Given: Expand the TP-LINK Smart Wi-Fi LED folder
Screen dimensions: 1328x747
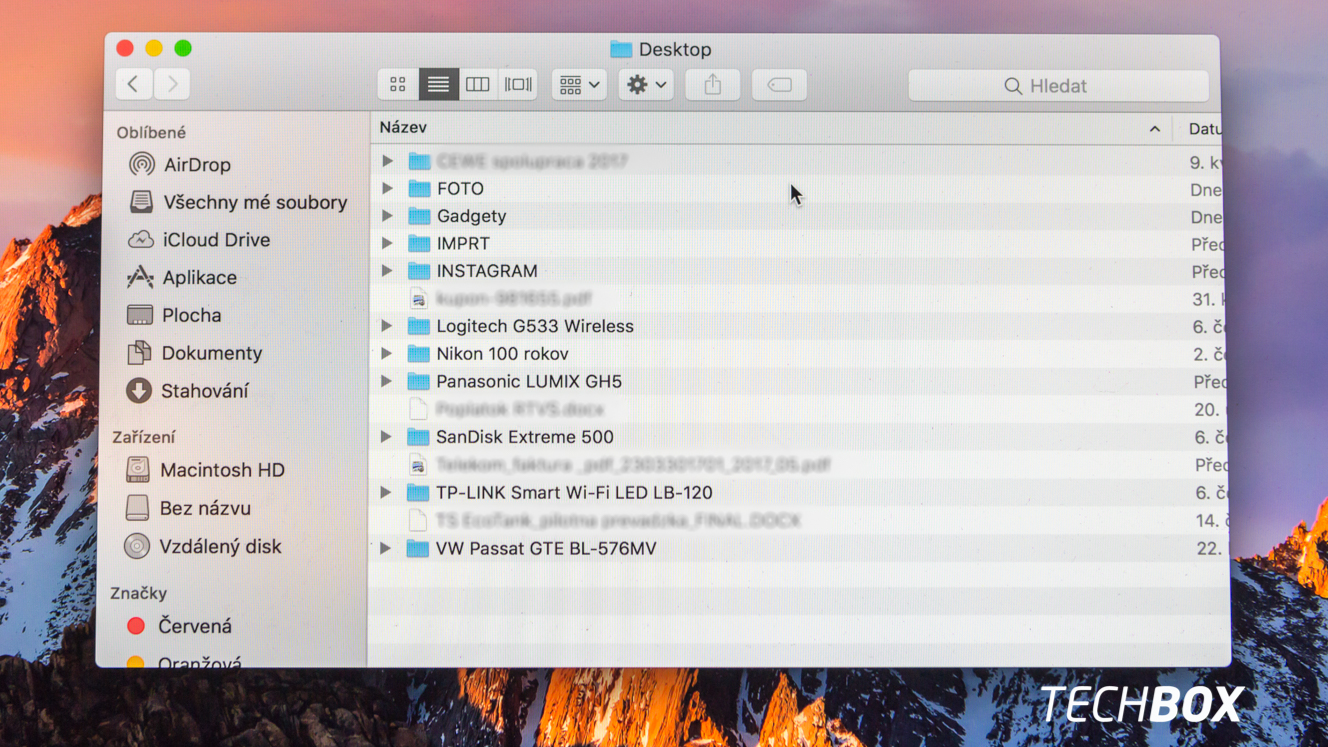Looking at the screenshot, I should coord(385,492).
